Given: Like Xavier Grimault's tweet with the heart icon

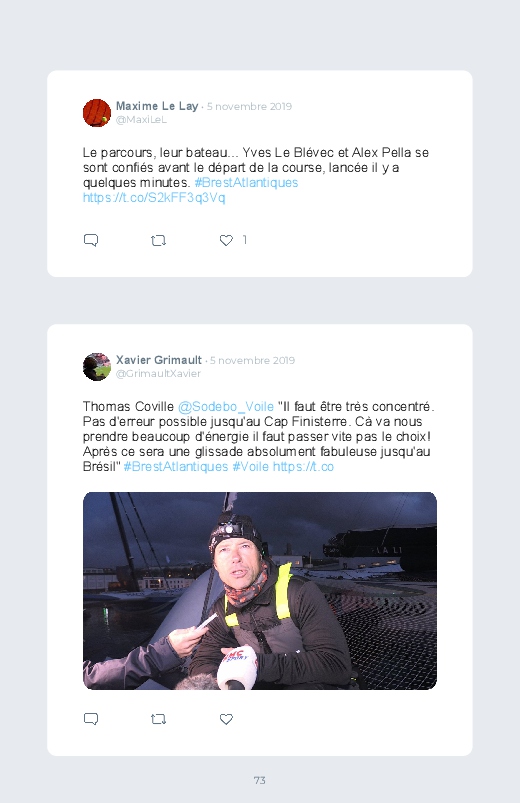Looking at the screenshot, I should (x=226, y=719).
